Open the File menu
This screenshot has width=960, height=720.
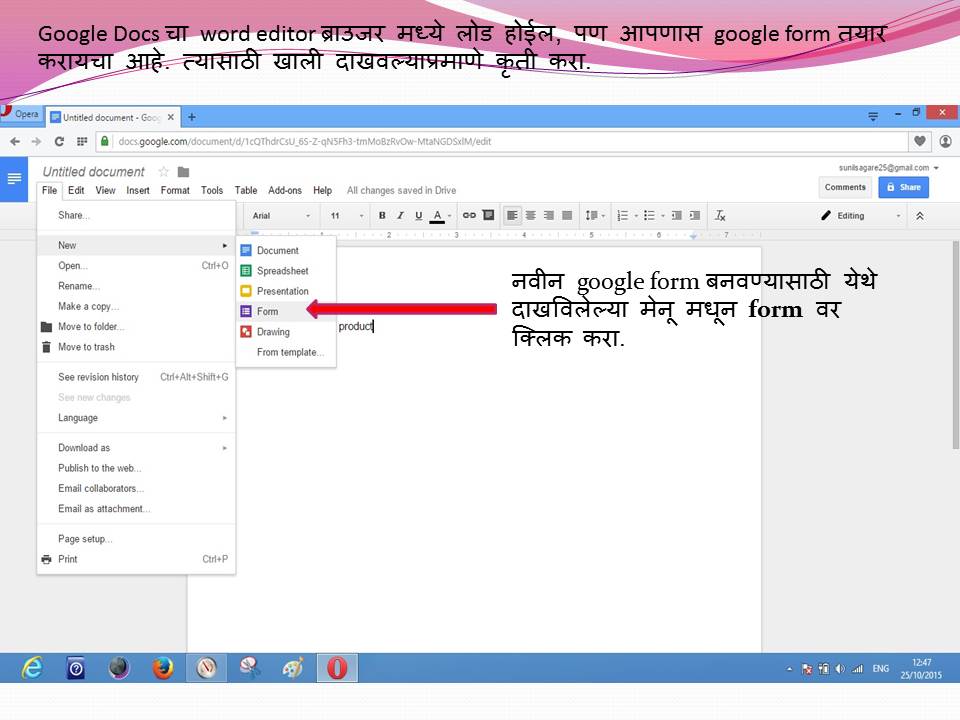coord(50,190)
